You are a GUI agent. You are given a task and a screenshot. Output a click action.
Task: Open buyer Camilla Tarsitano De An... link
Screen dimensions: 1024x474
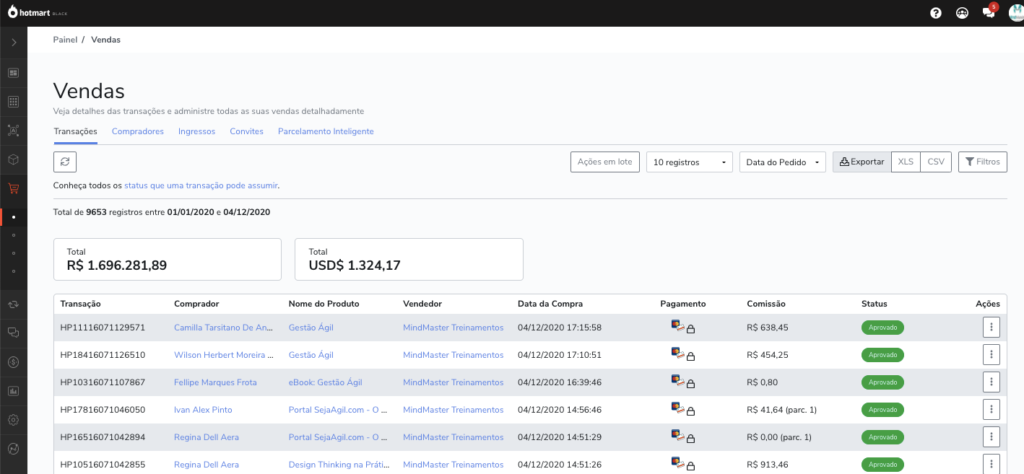[222, 327]
